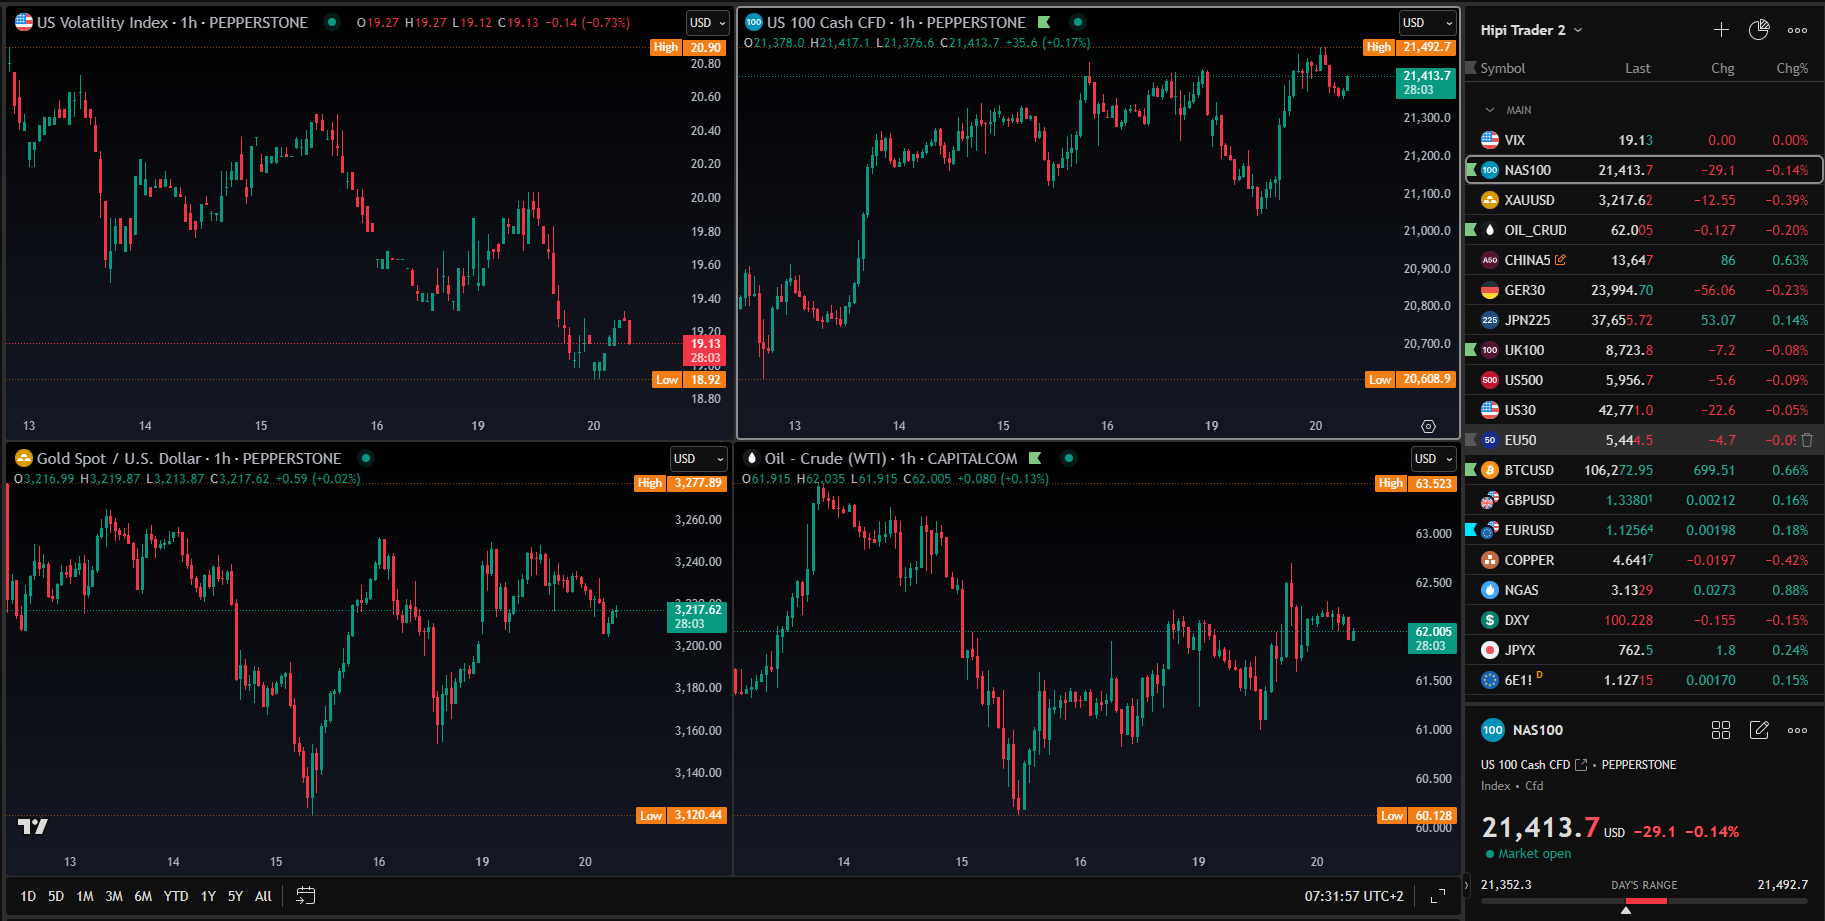Image resolution: width=1825 pixels, height=921 pixels.
Task: Click the TradingView logo on the Gold chart
Action: pyautogui.click(x=33, y=826)
